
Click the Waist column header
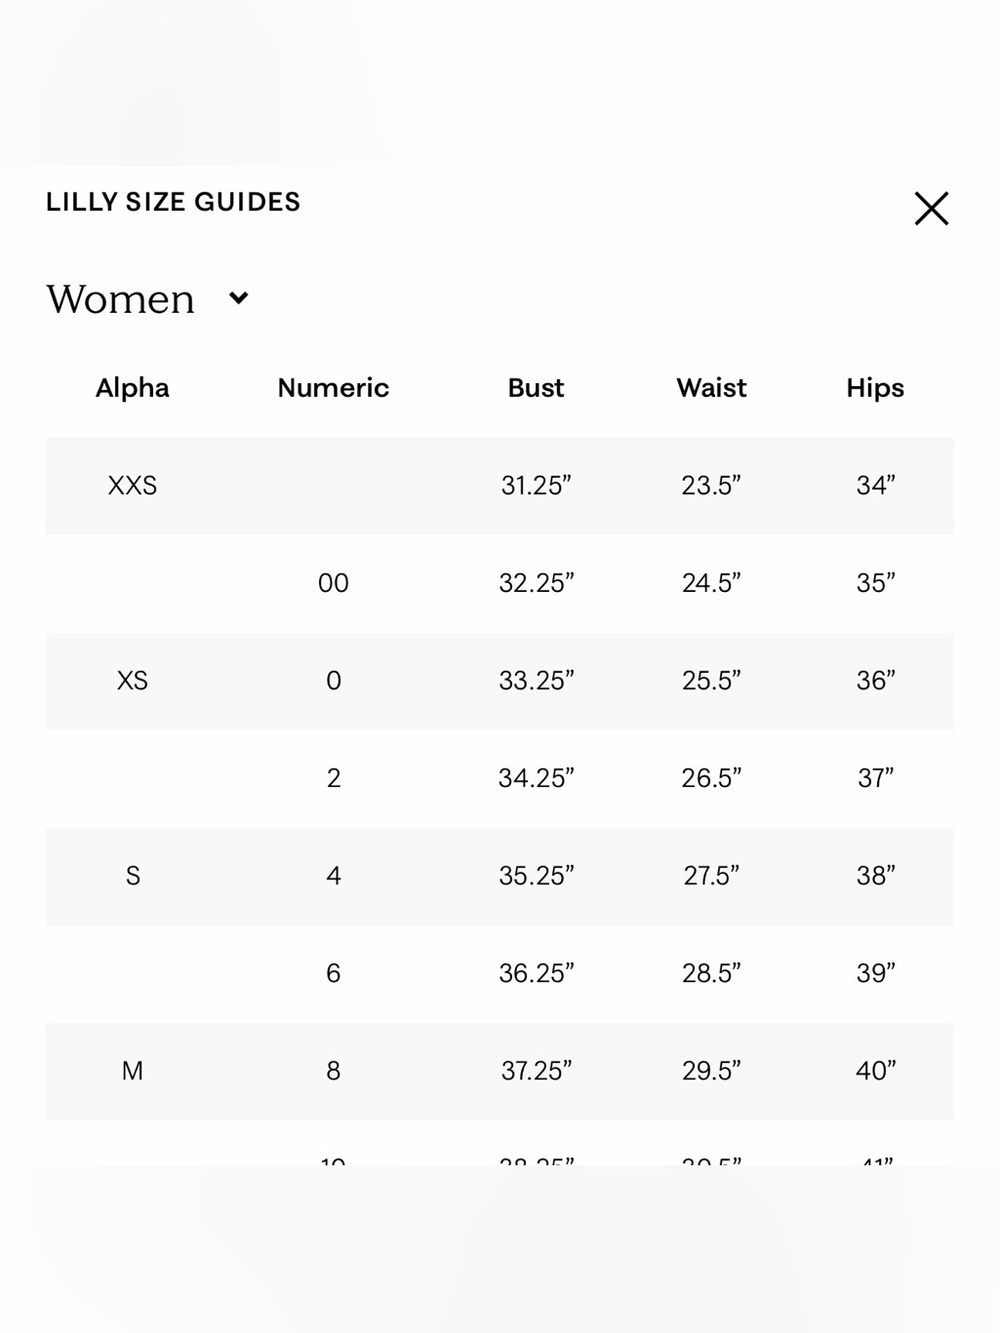[x=711, y=388]
